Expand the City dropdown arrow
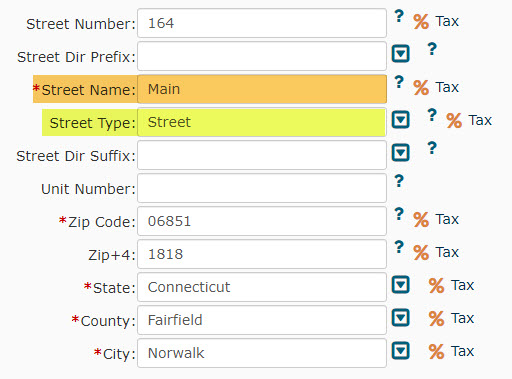 click(400, 351)
